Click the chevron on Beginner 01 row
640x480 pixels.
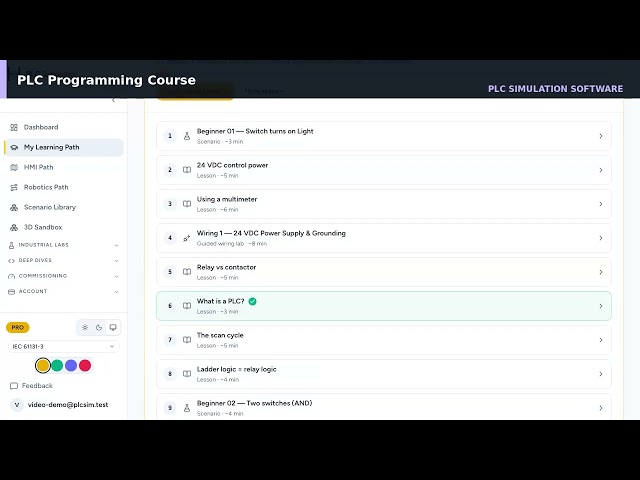click(601, 136)
